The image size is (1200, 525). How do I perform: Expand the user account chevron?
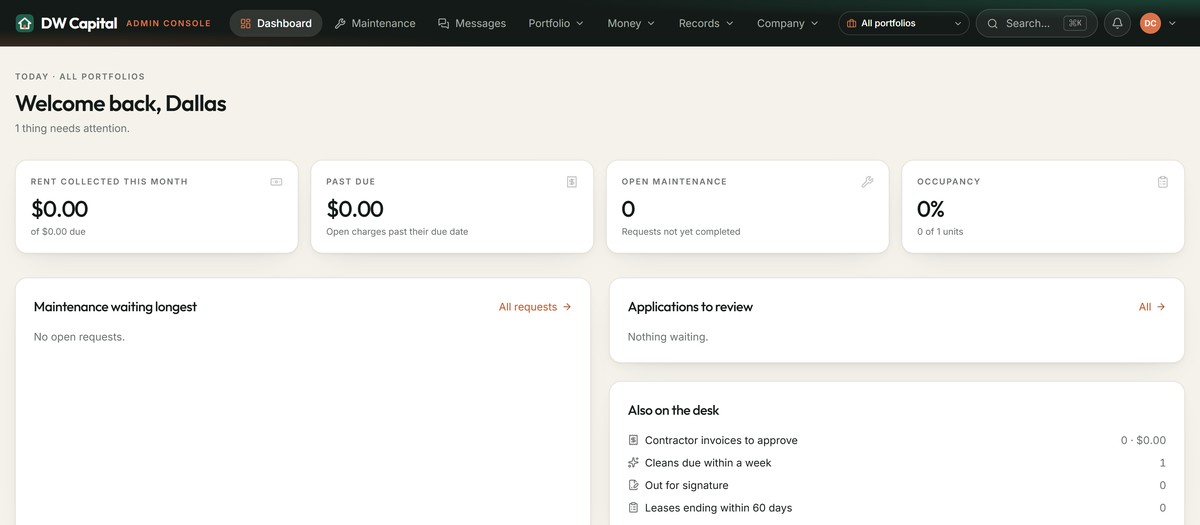[1172, 23]
